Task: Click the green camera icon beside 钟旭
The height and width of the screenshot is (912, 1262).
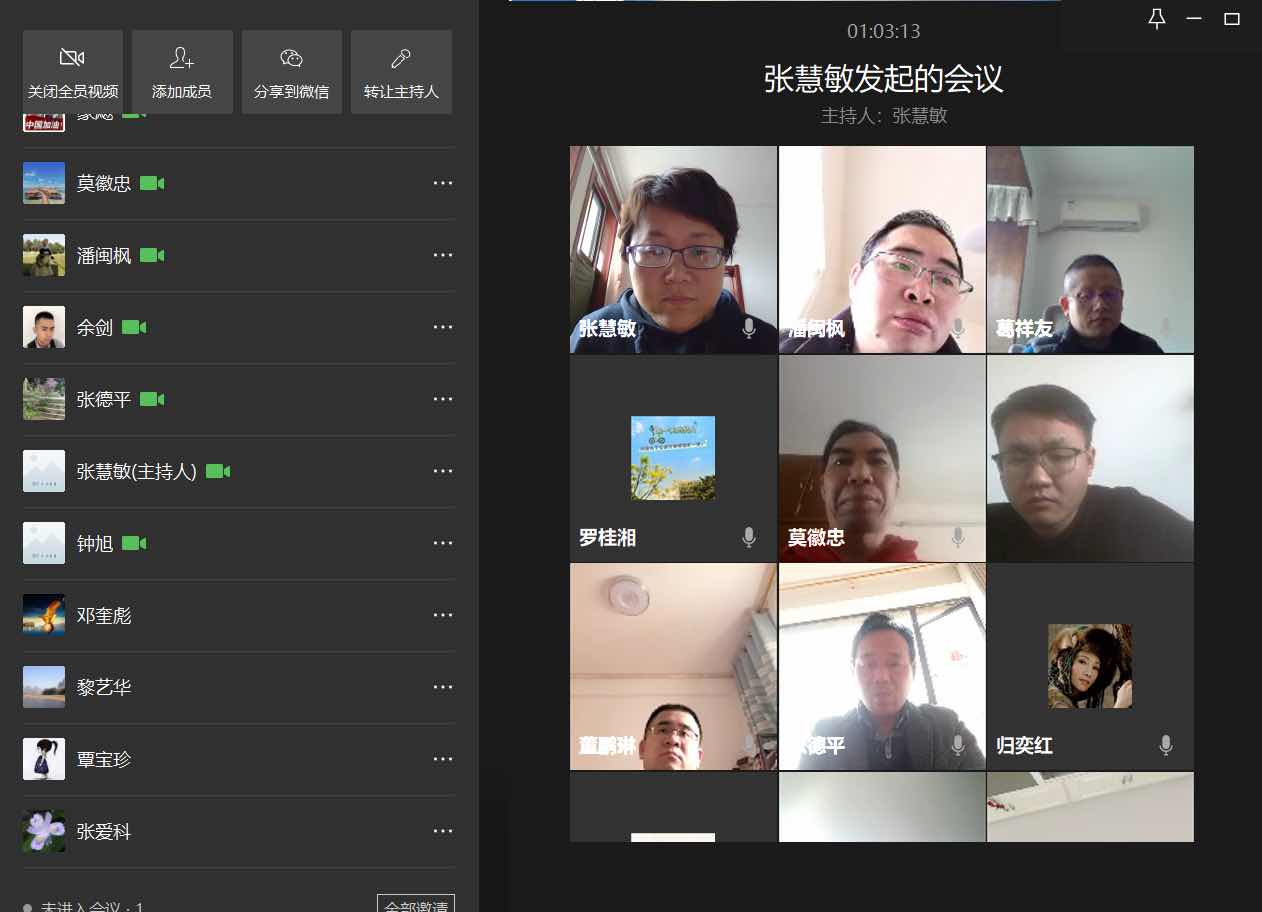Action: pos(134,543)
